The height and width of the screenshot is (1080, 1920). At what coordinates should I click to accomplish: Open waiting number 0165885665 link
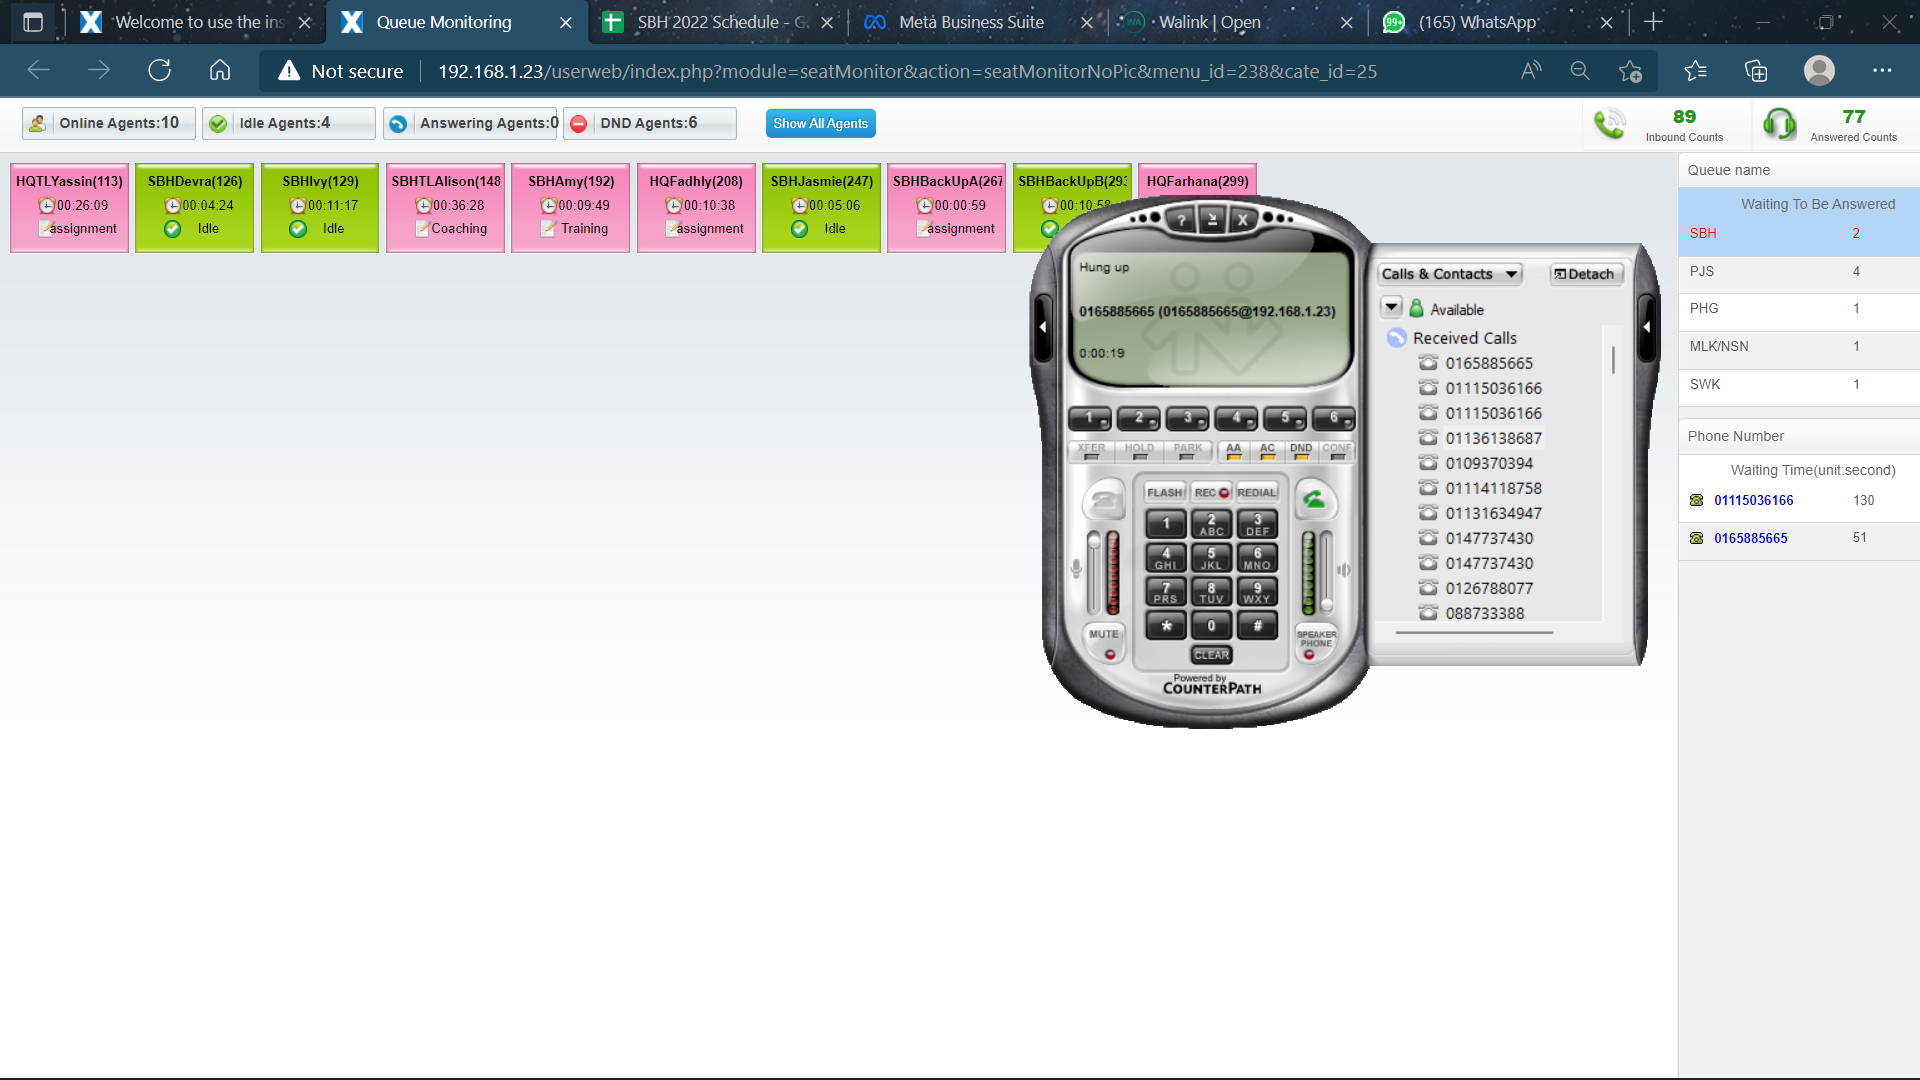1750,538
